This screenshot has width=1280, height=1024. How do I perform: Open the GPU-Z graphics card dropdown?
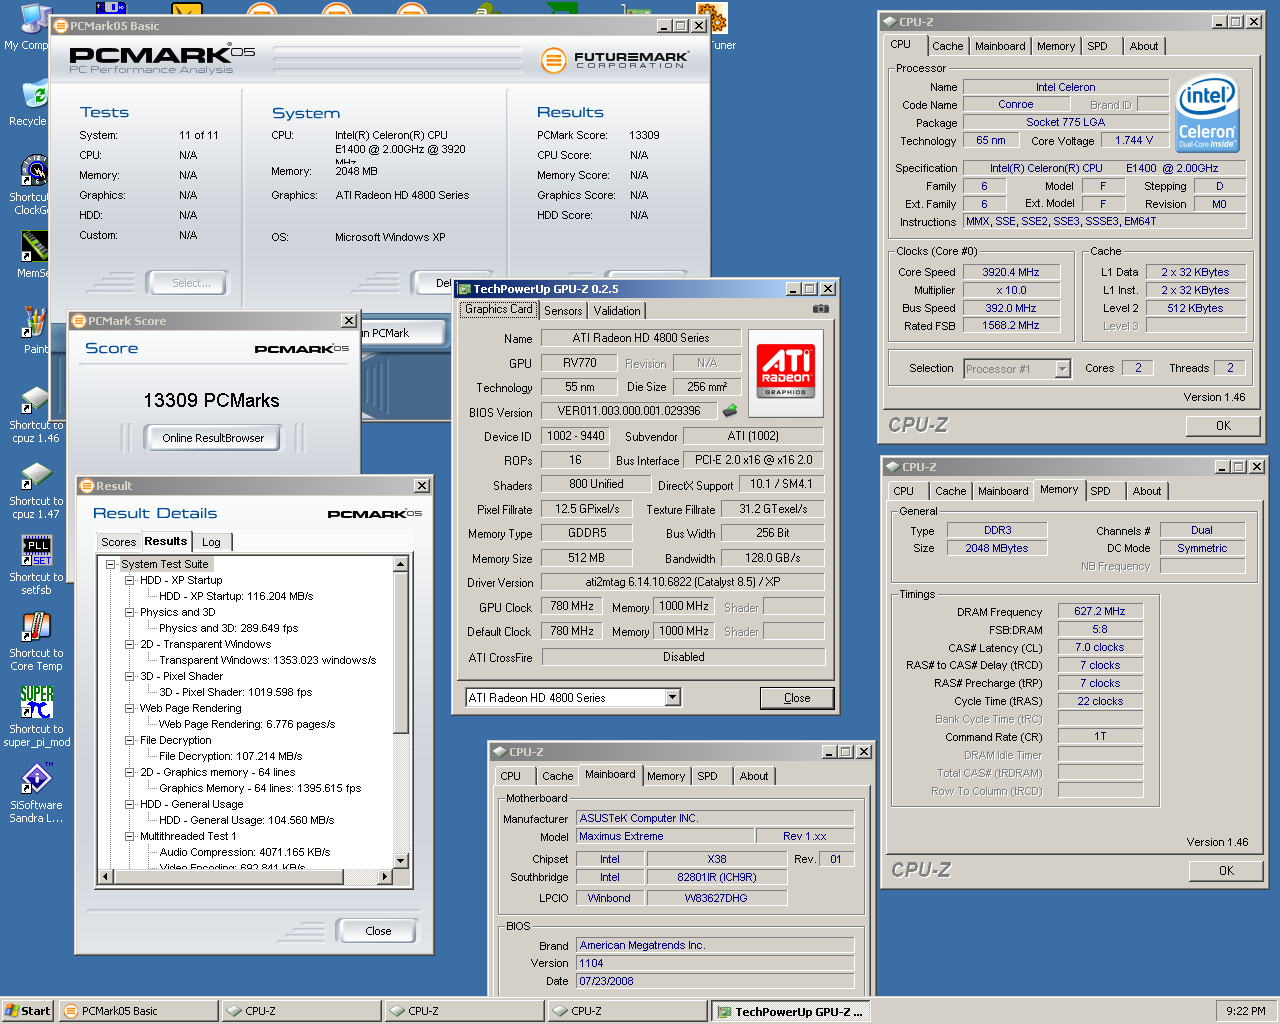tap(673, 697)
